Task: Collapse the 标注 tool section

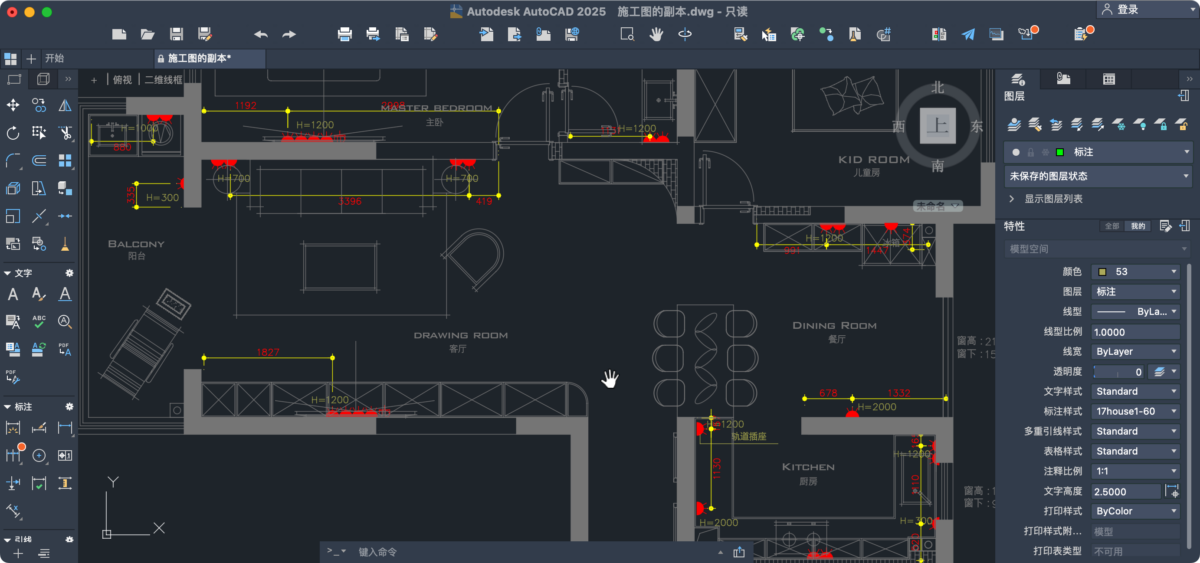Action: (x=8, y=407)
